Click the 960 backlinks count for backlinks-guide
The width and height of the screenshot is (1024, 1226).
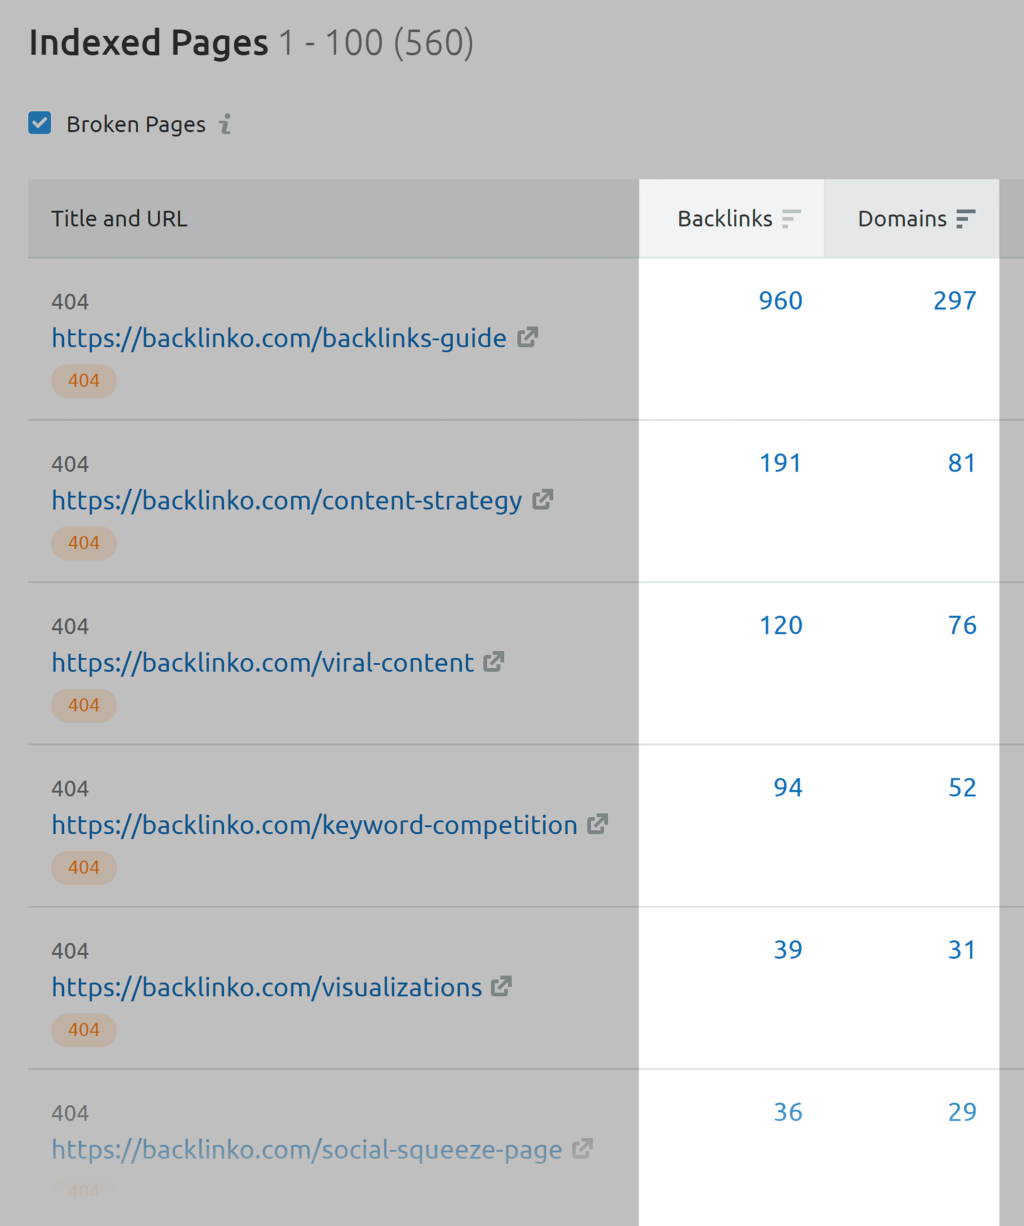pos(780,300)
